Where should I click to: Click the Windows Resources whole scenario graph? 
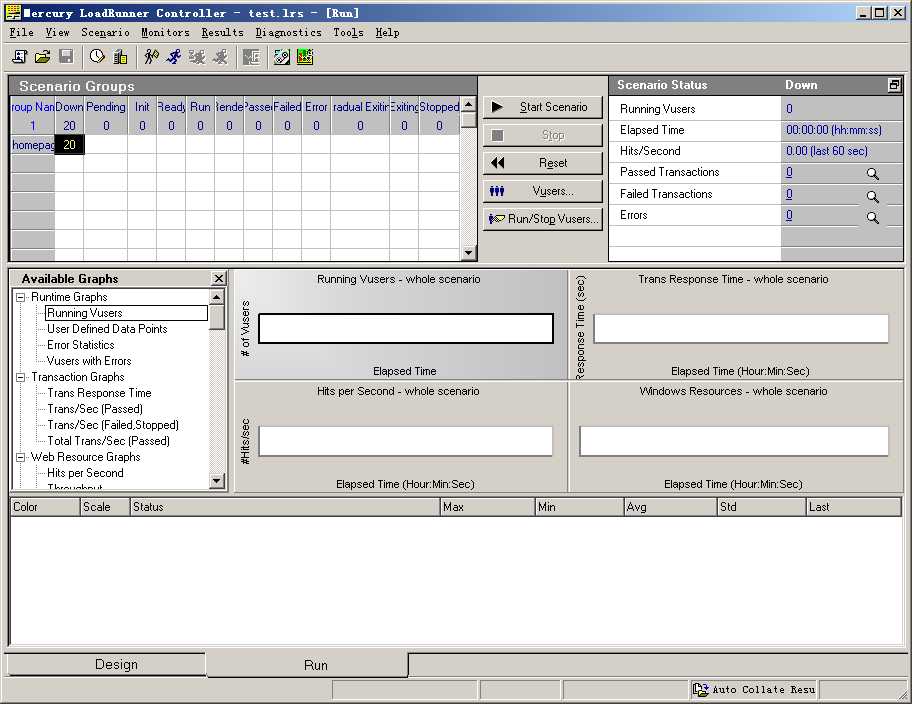tap(736, 437)
